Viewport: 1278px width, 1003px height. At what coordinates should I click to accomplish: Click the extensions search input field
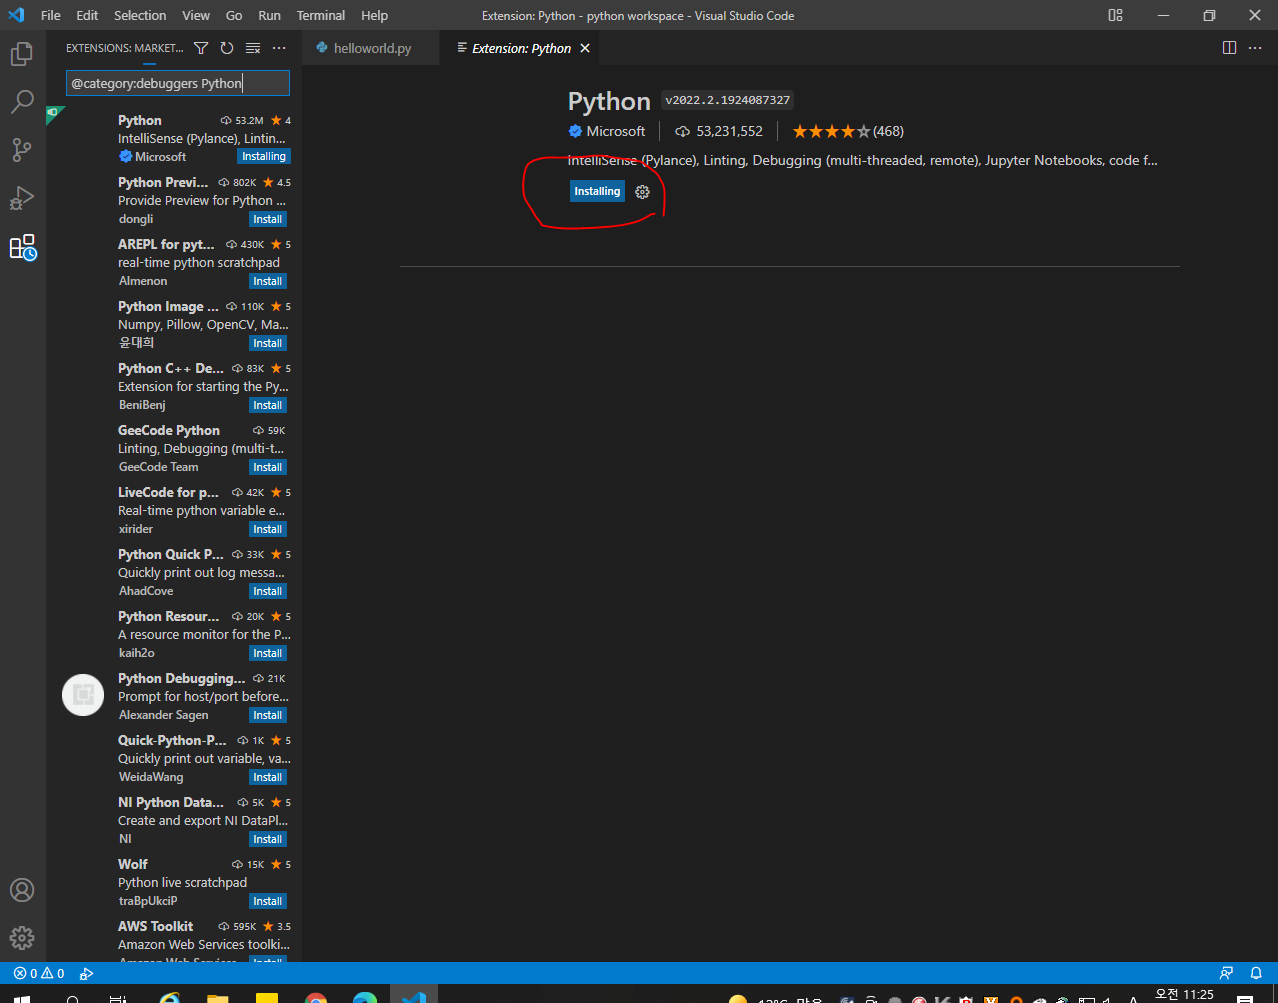coord(178,83)
